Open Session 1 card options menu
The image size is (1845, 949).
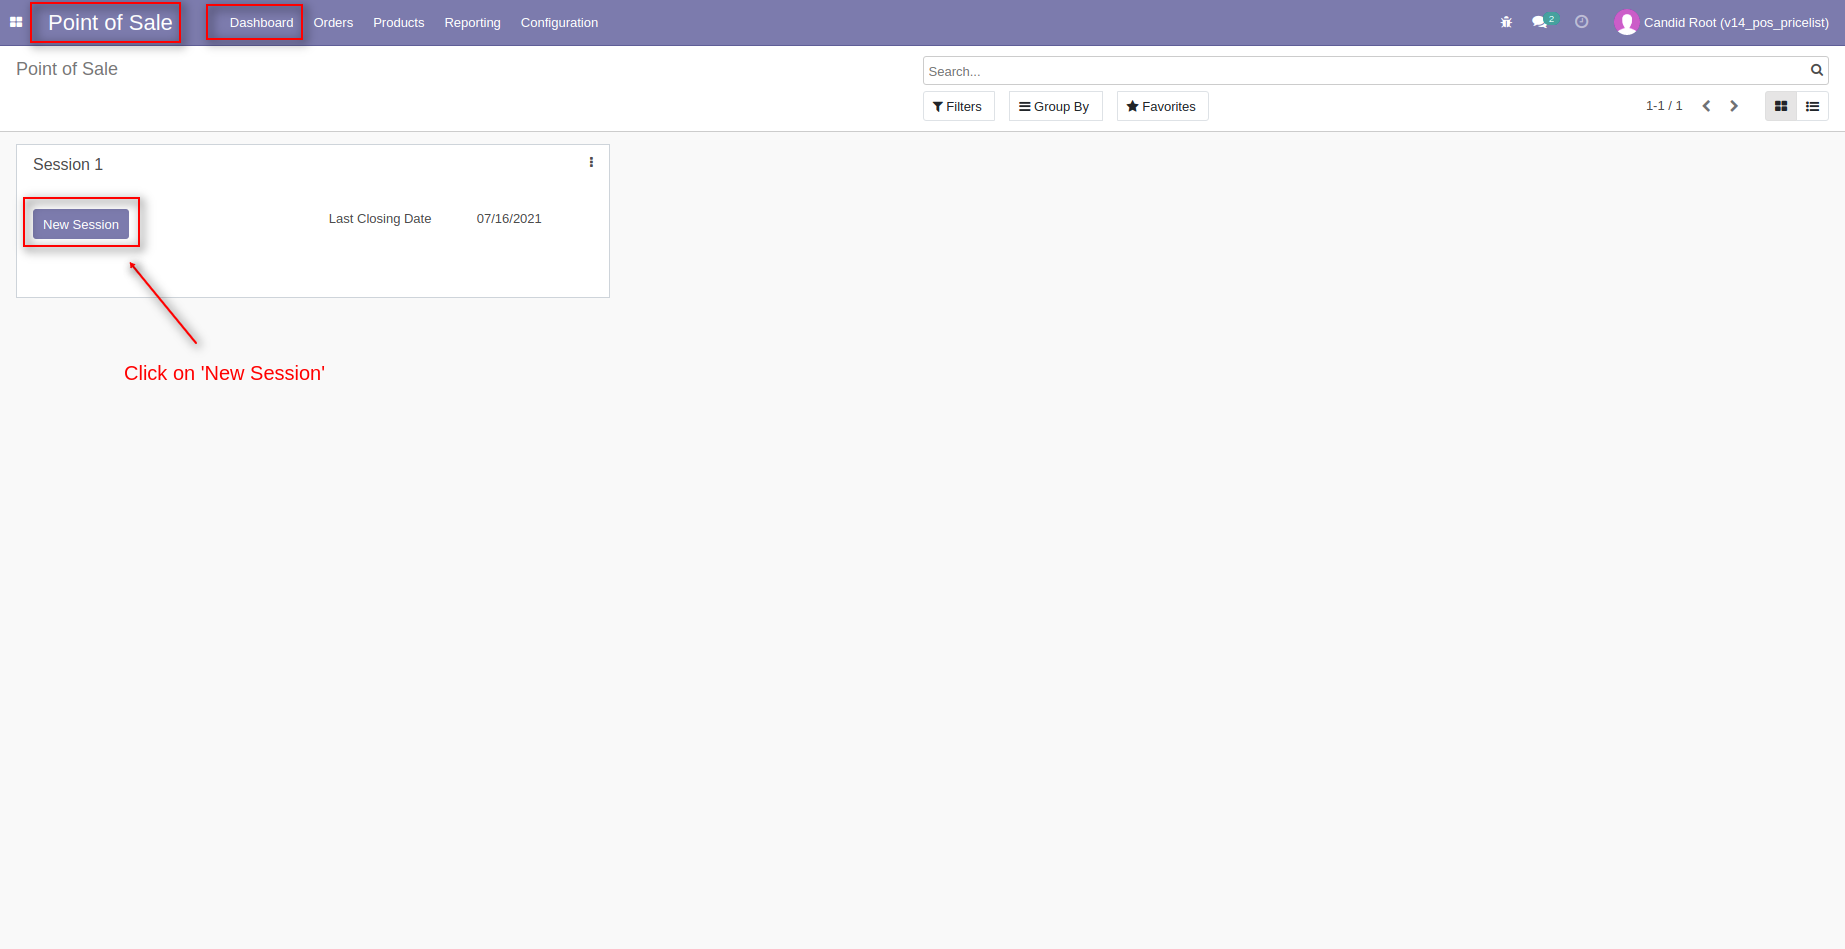tap(591, 162)
